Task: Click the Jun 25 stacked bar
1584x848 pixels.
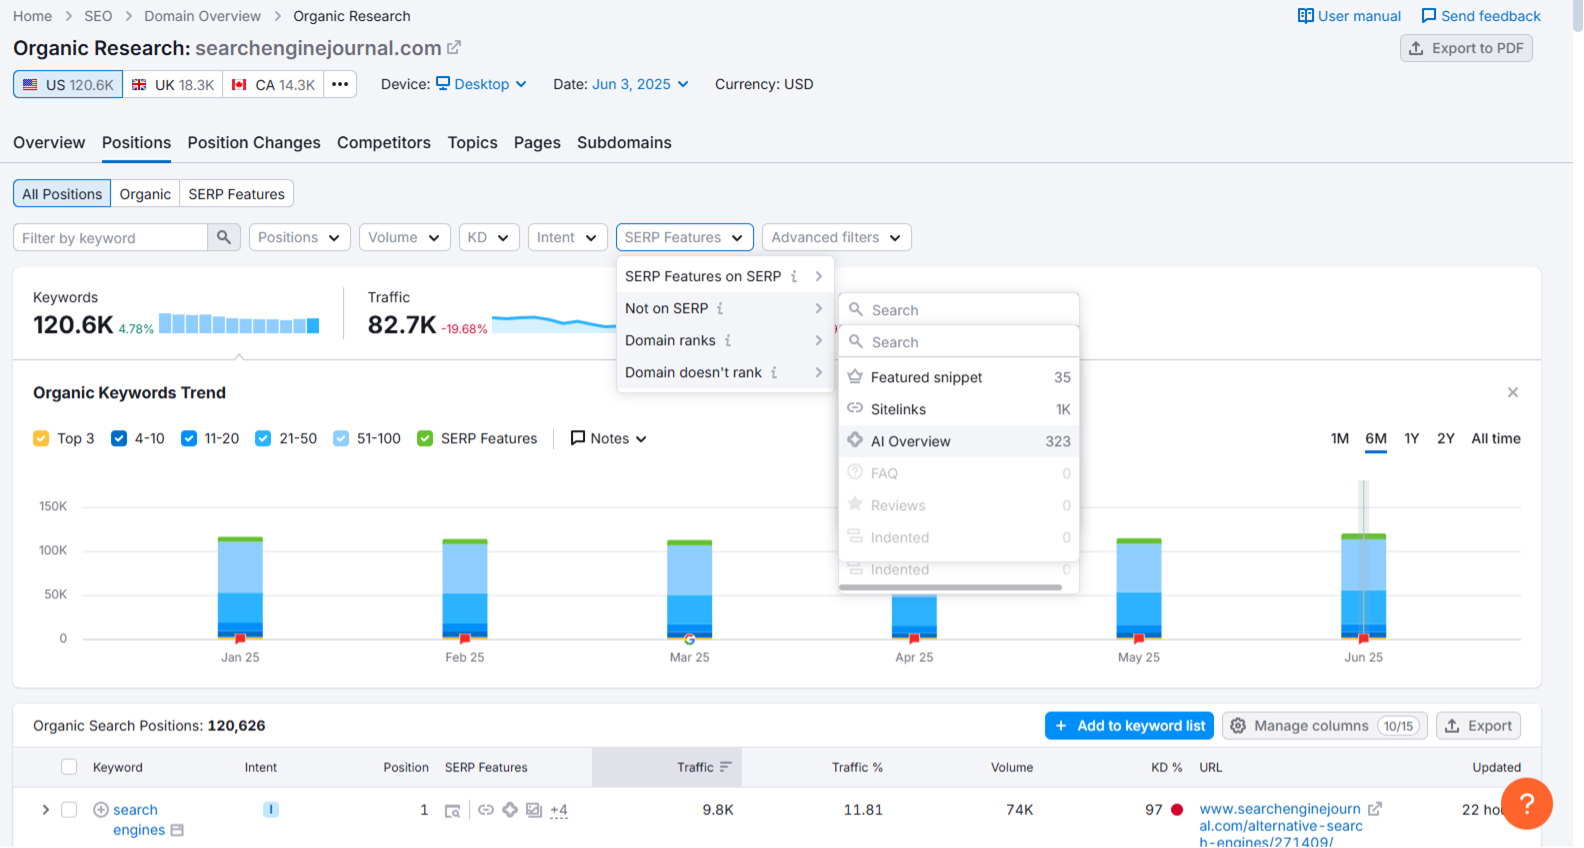Action: coord(1363,586)
